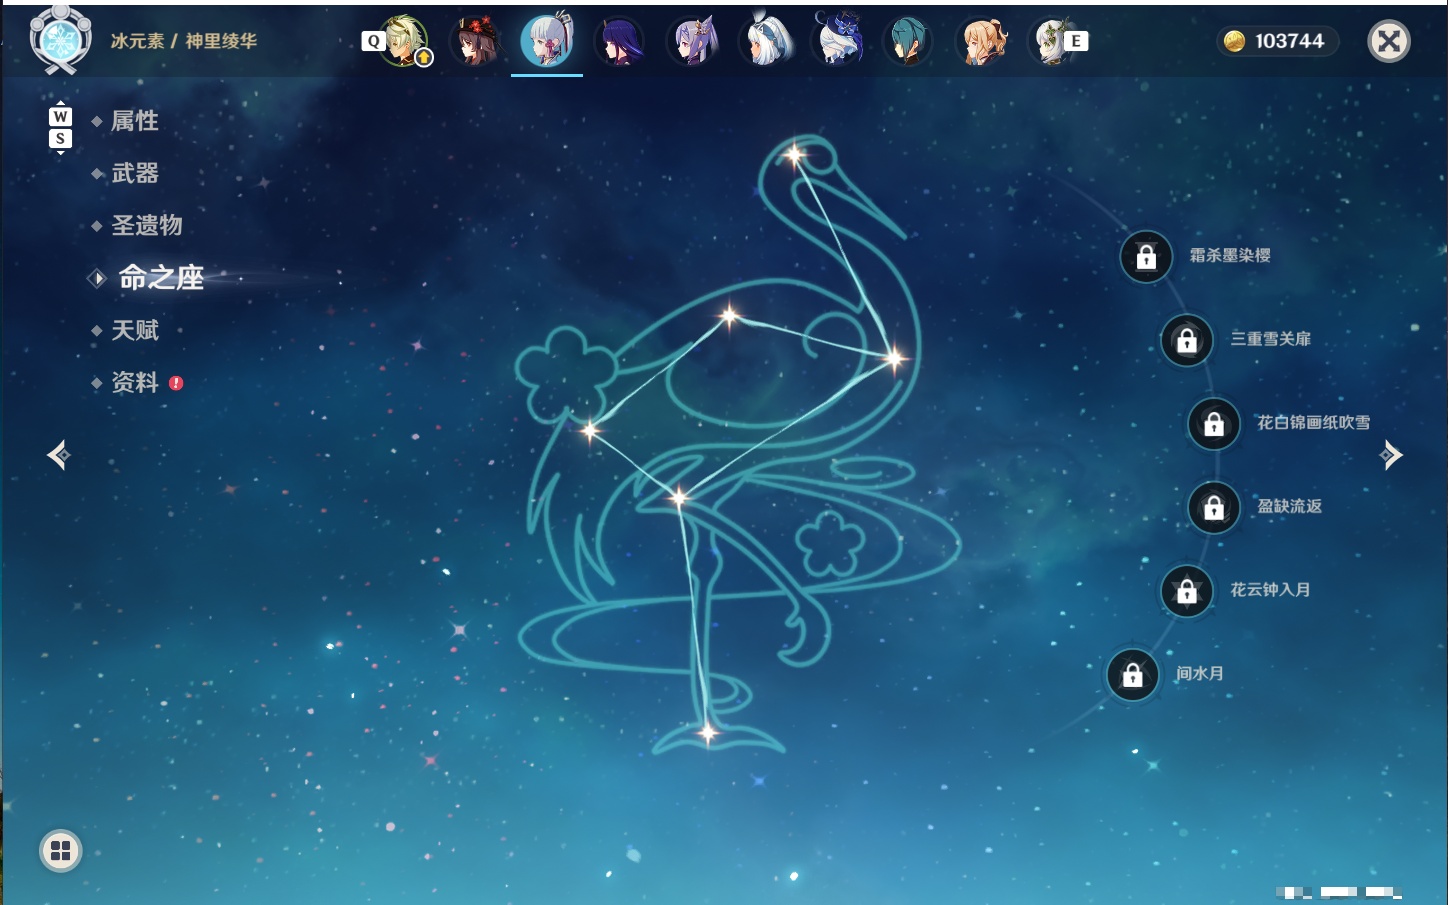Go to the 圣遗物 artifacts menu

click(147, 225)
